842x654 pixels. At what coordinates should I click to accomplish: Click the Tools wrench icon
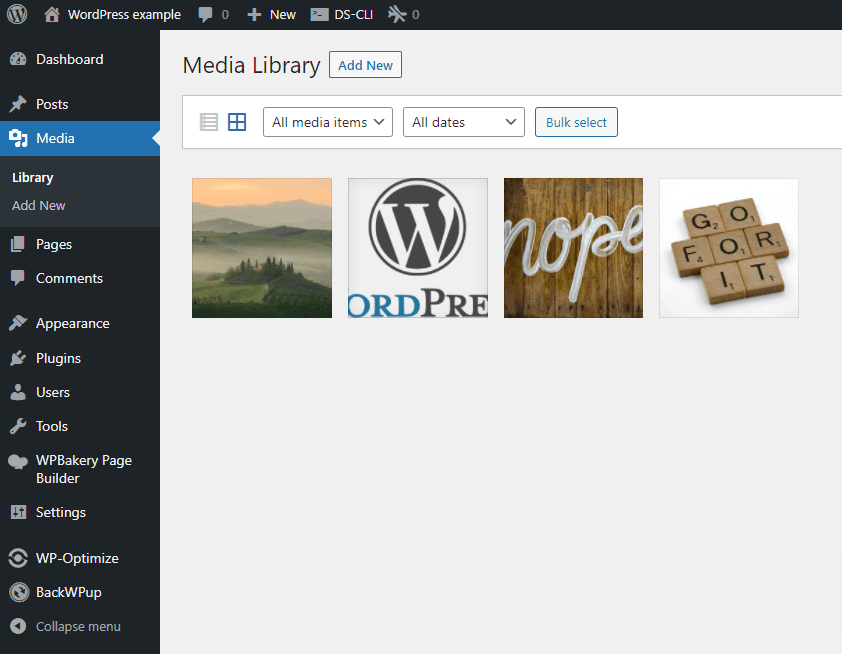(18, 426)
